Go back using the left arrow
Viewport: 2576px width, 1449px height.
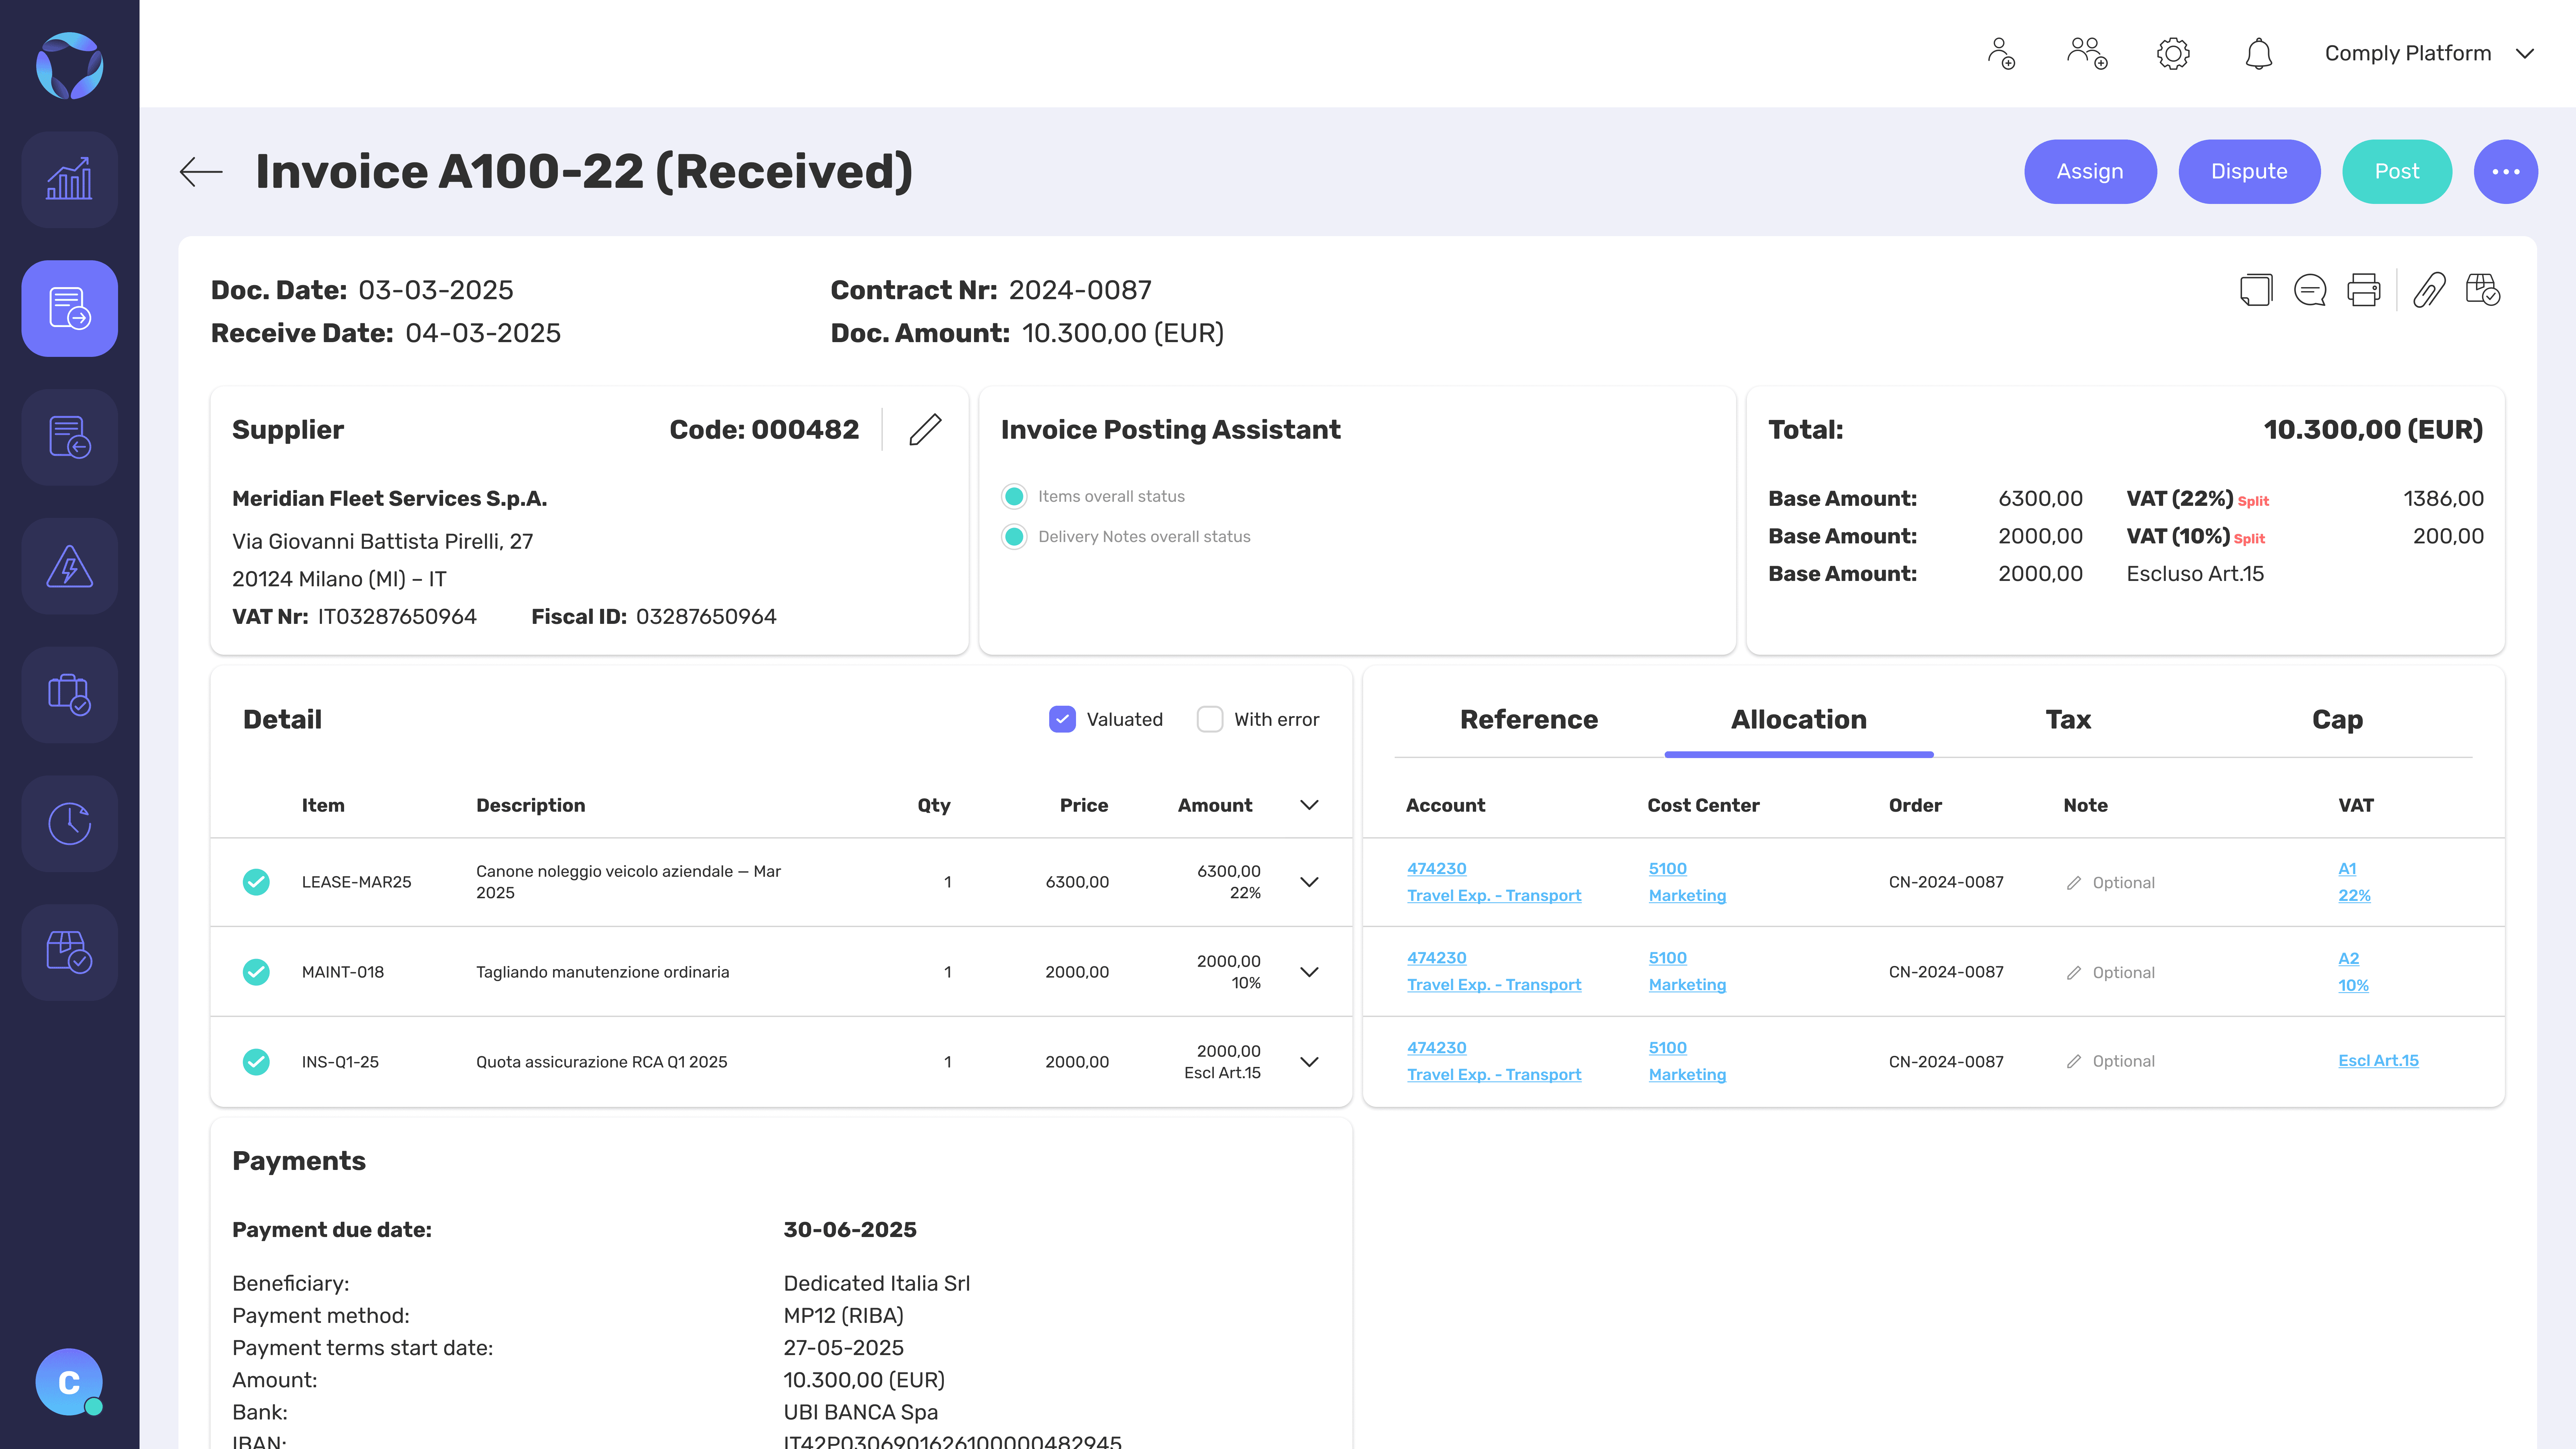tap(201, 172)
